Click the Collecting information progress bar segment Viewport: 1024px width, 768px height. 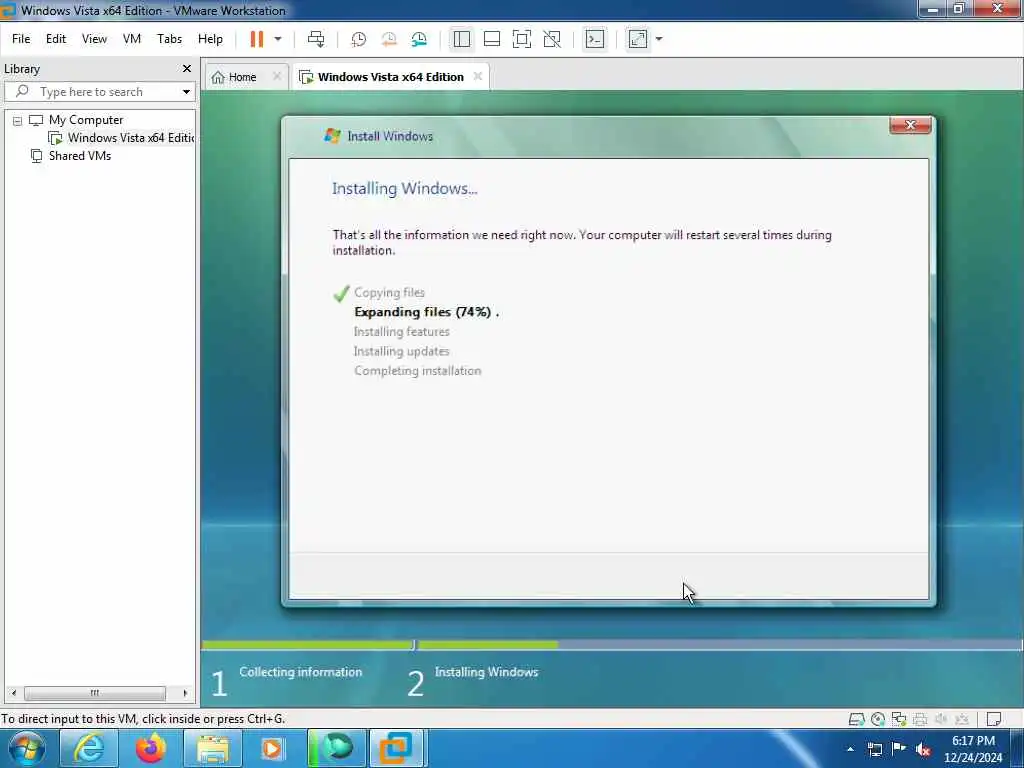[307, 645]
